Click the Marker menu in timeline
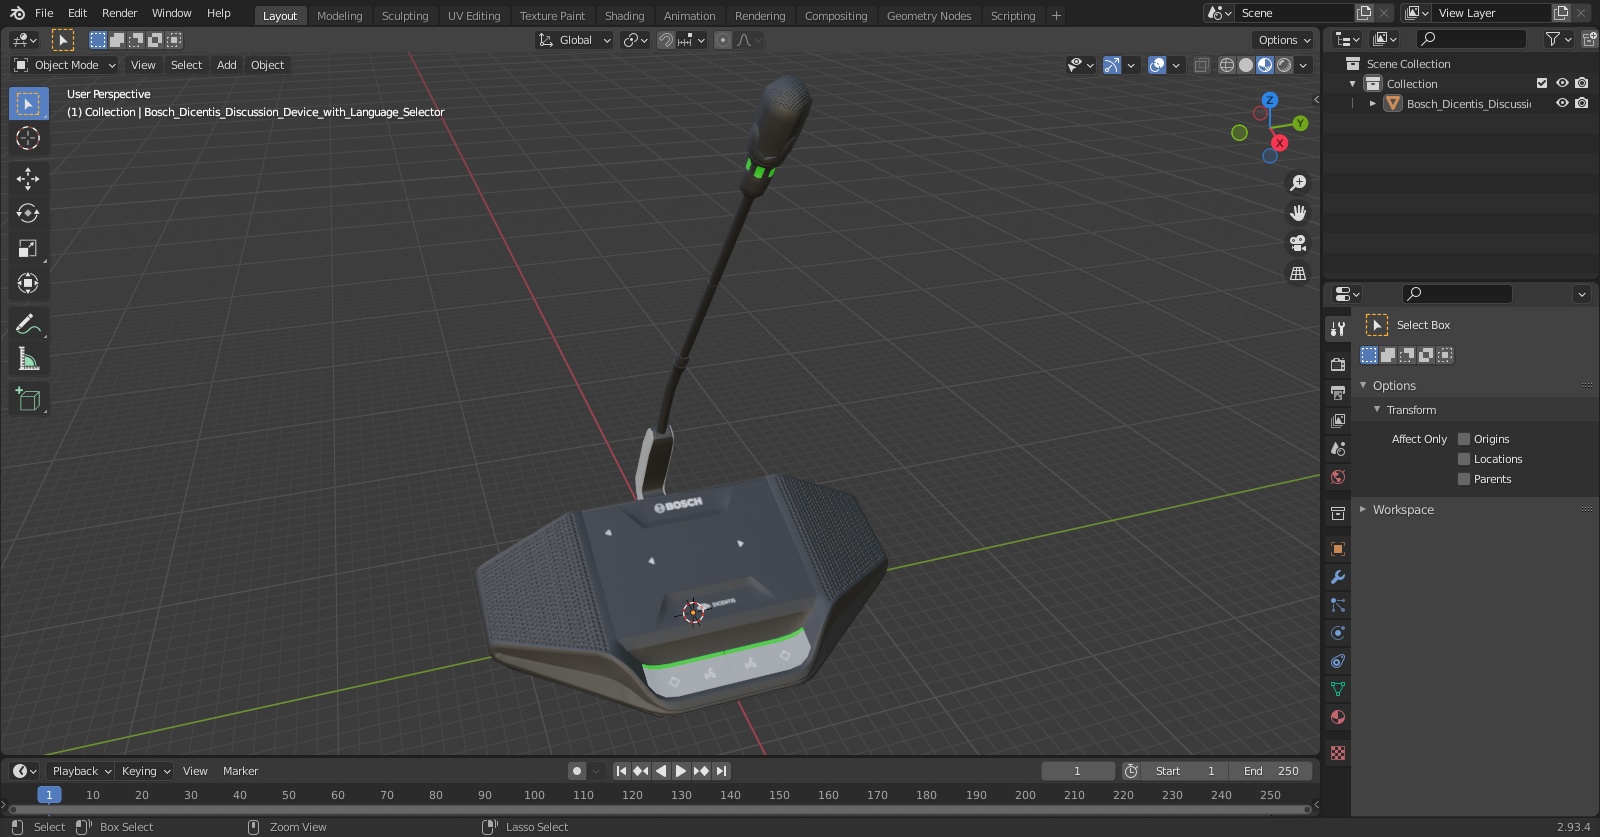The width and height of the screenshot is (1600, 837). coord(240,771)
